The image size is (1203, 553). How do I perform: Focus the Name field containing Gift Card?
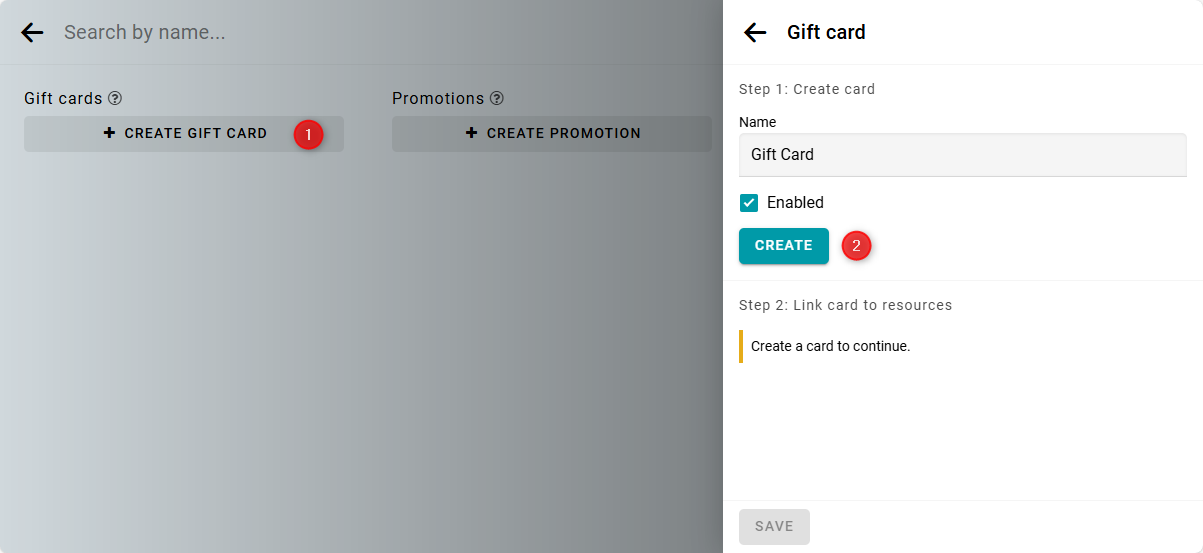(962, 155)
